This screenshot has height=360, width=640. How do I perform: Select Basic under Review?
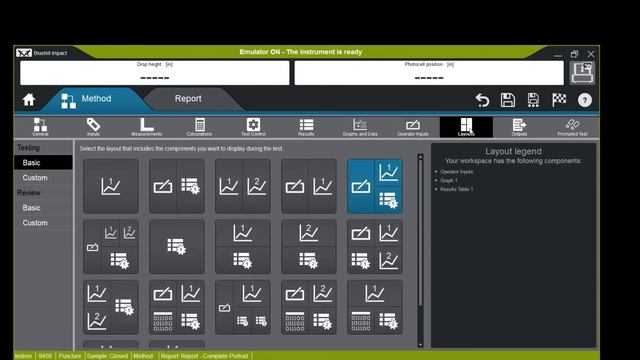click(43, 207)
